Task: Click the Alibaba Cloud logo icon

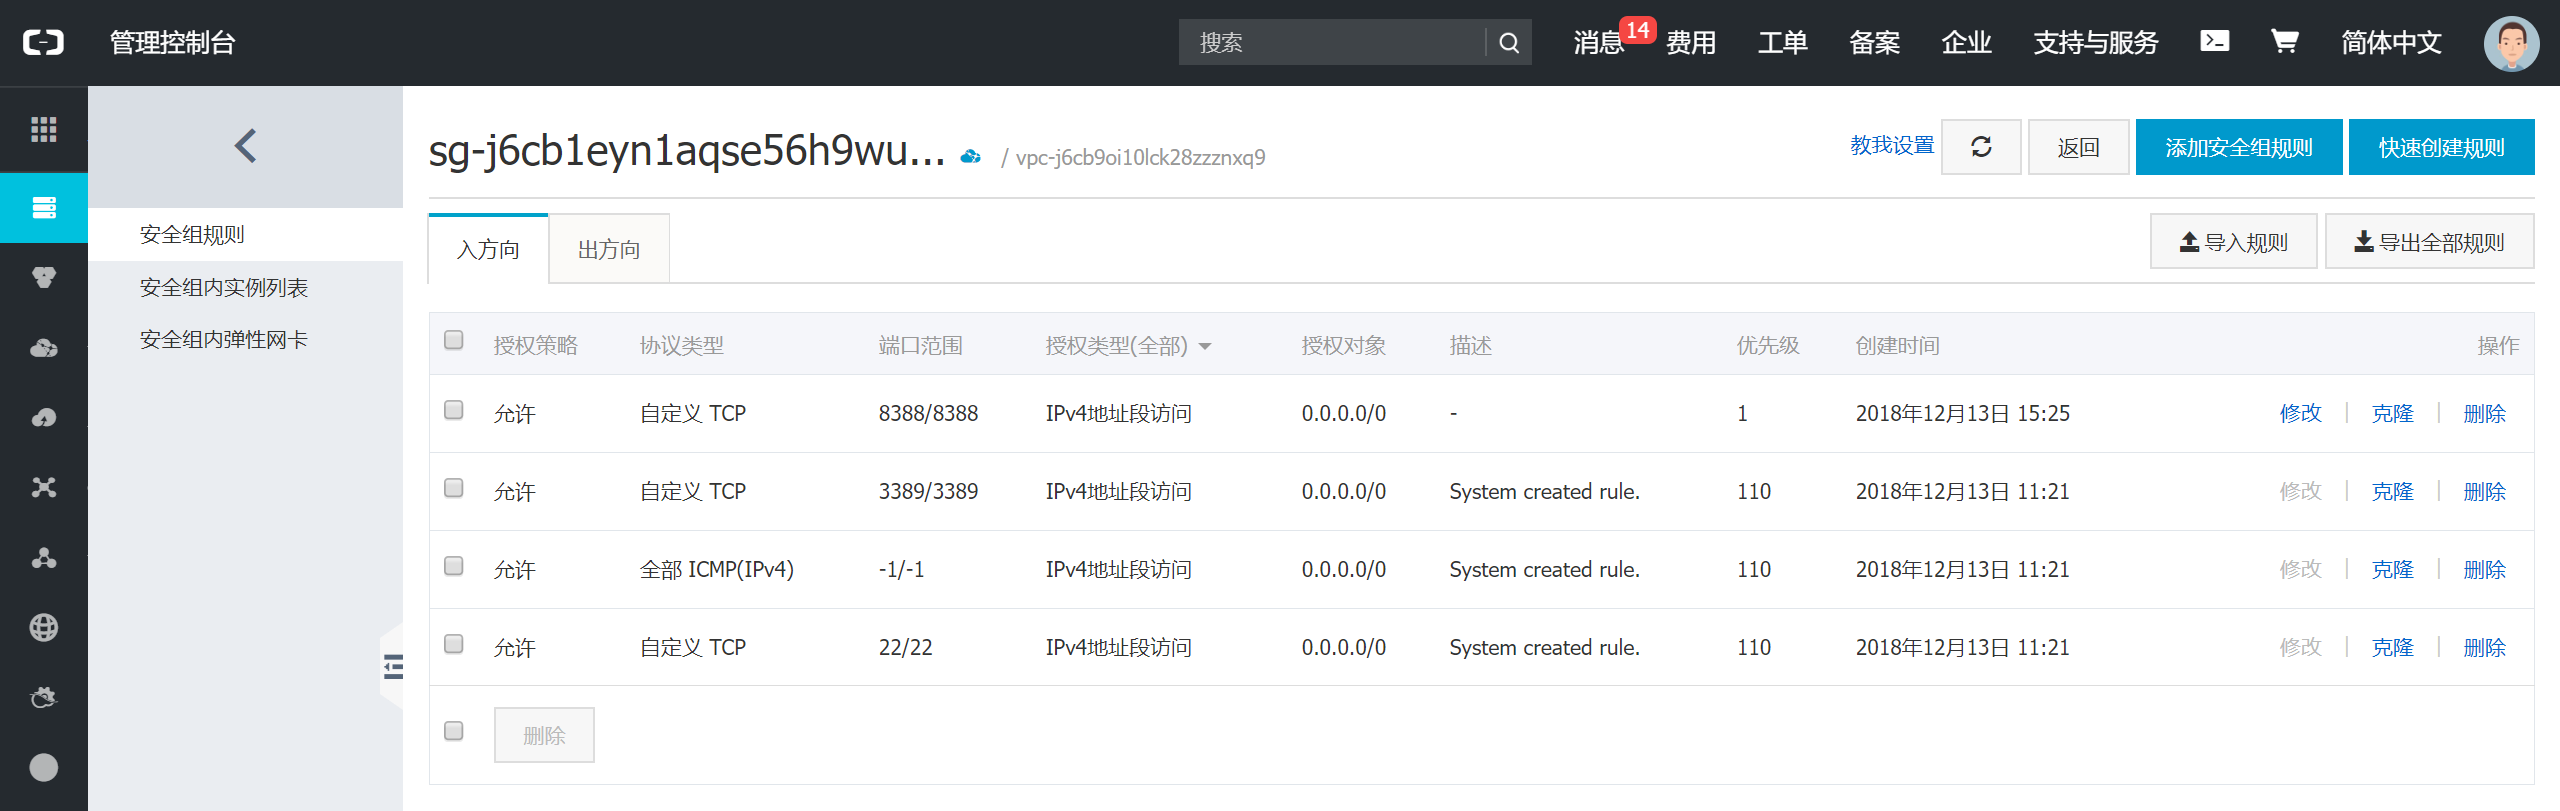Action: 43,42
